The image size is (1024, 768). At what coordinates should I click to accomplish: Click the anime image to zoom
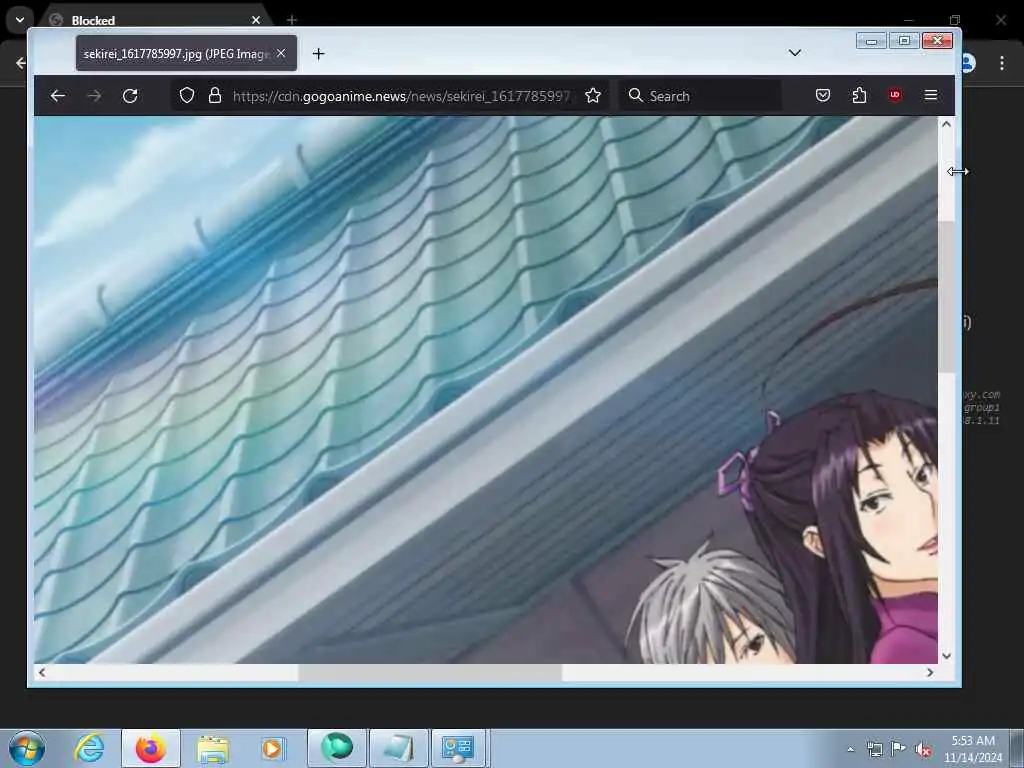[x=486, y=390]
